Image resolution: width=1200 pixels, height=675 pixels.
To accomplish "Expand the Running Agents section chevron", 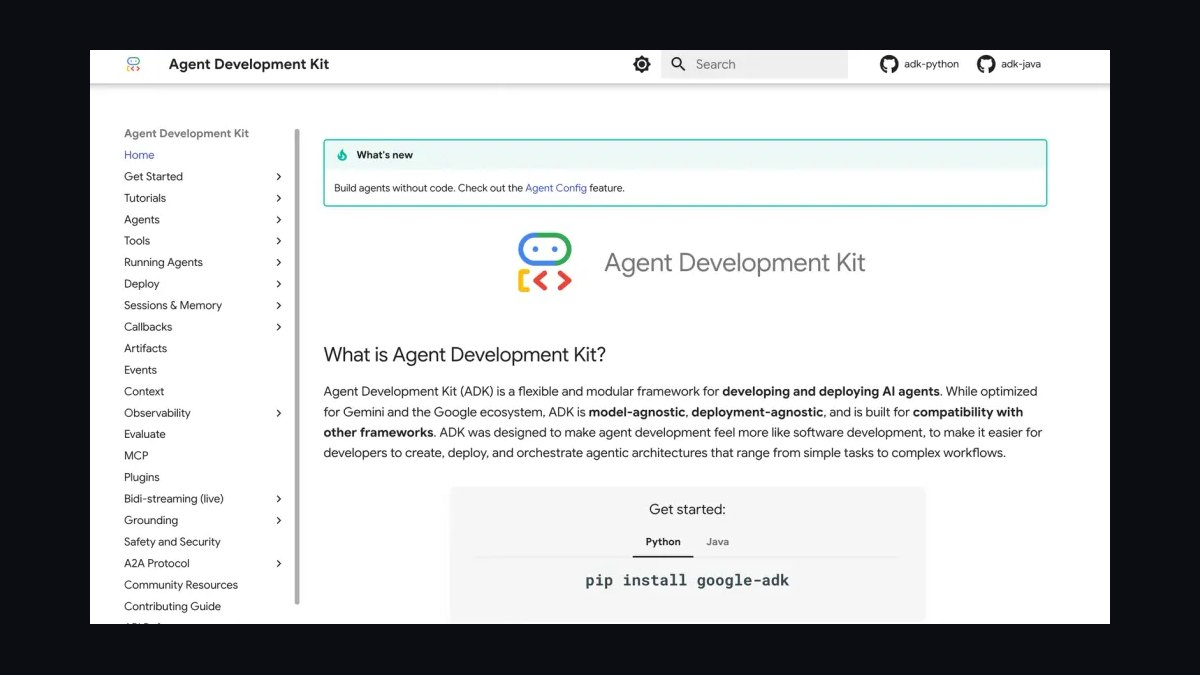I will (278, 263).
